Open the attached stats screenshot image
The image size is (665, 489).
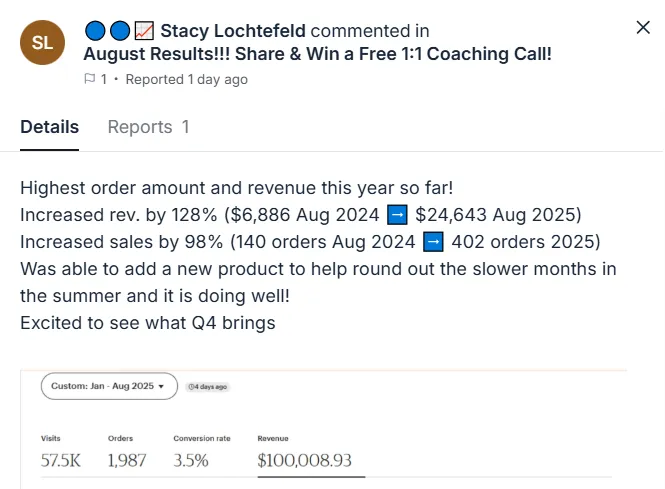tap(324, 429)
